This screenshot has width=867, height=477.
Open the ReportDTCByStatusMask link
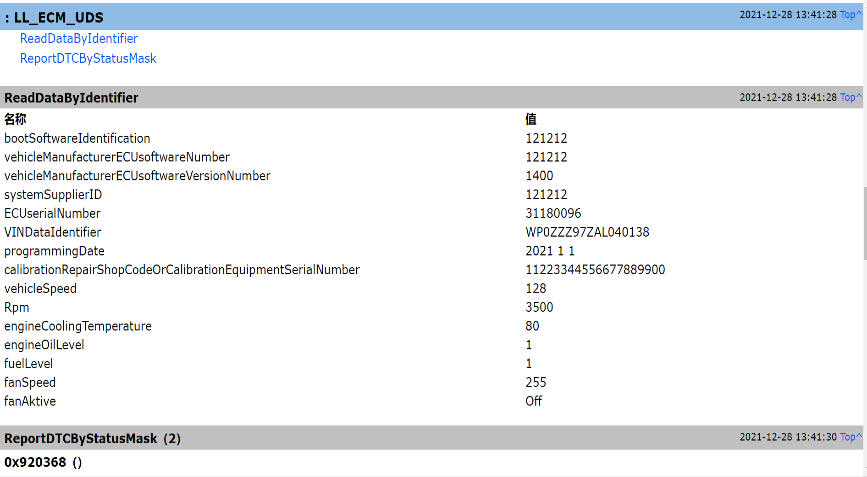click(x=88, y=59)
